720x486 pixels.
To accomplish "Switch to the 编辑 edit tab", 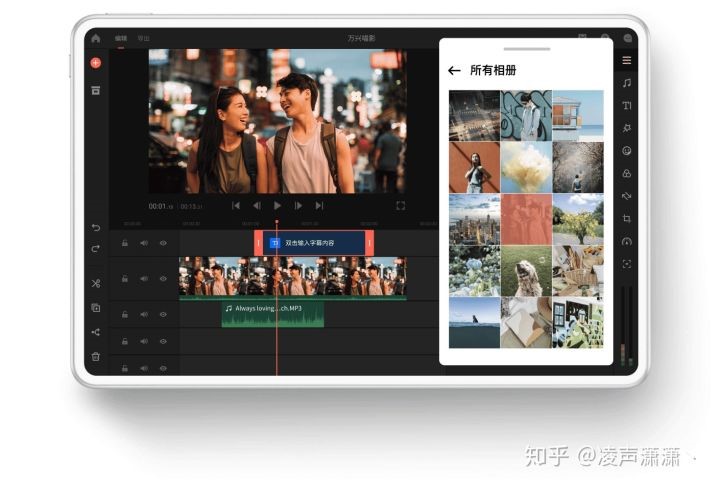I will [121, 39].
